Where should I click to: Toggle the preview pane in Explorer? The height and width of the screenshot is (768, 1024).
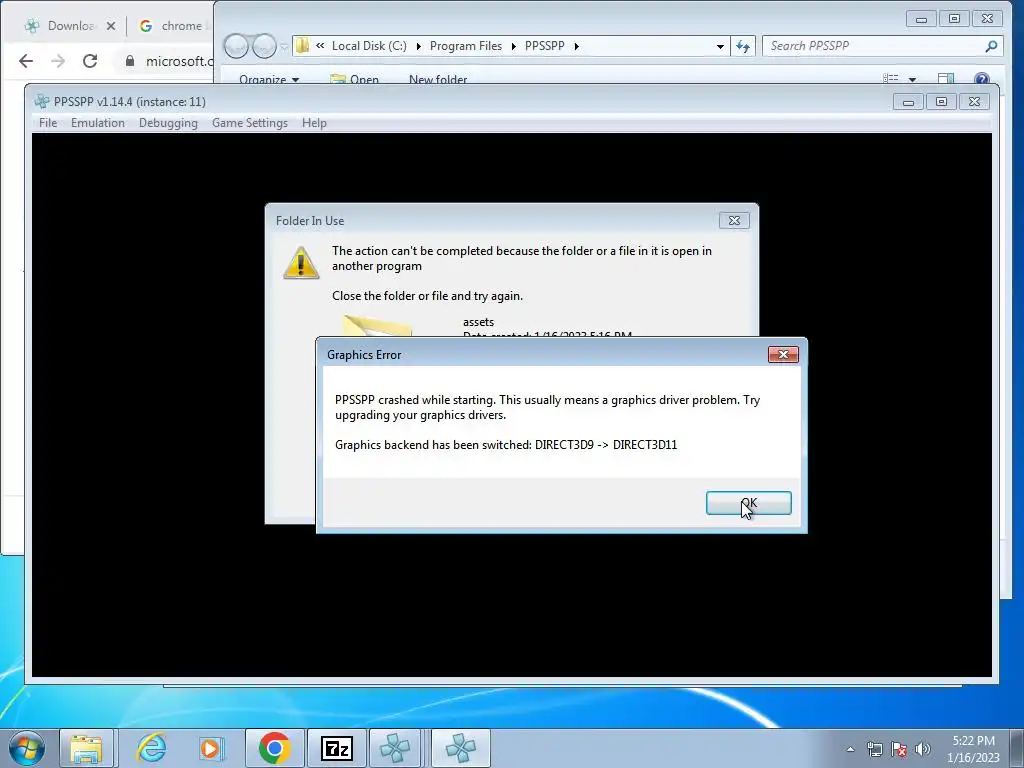(946, 79)
